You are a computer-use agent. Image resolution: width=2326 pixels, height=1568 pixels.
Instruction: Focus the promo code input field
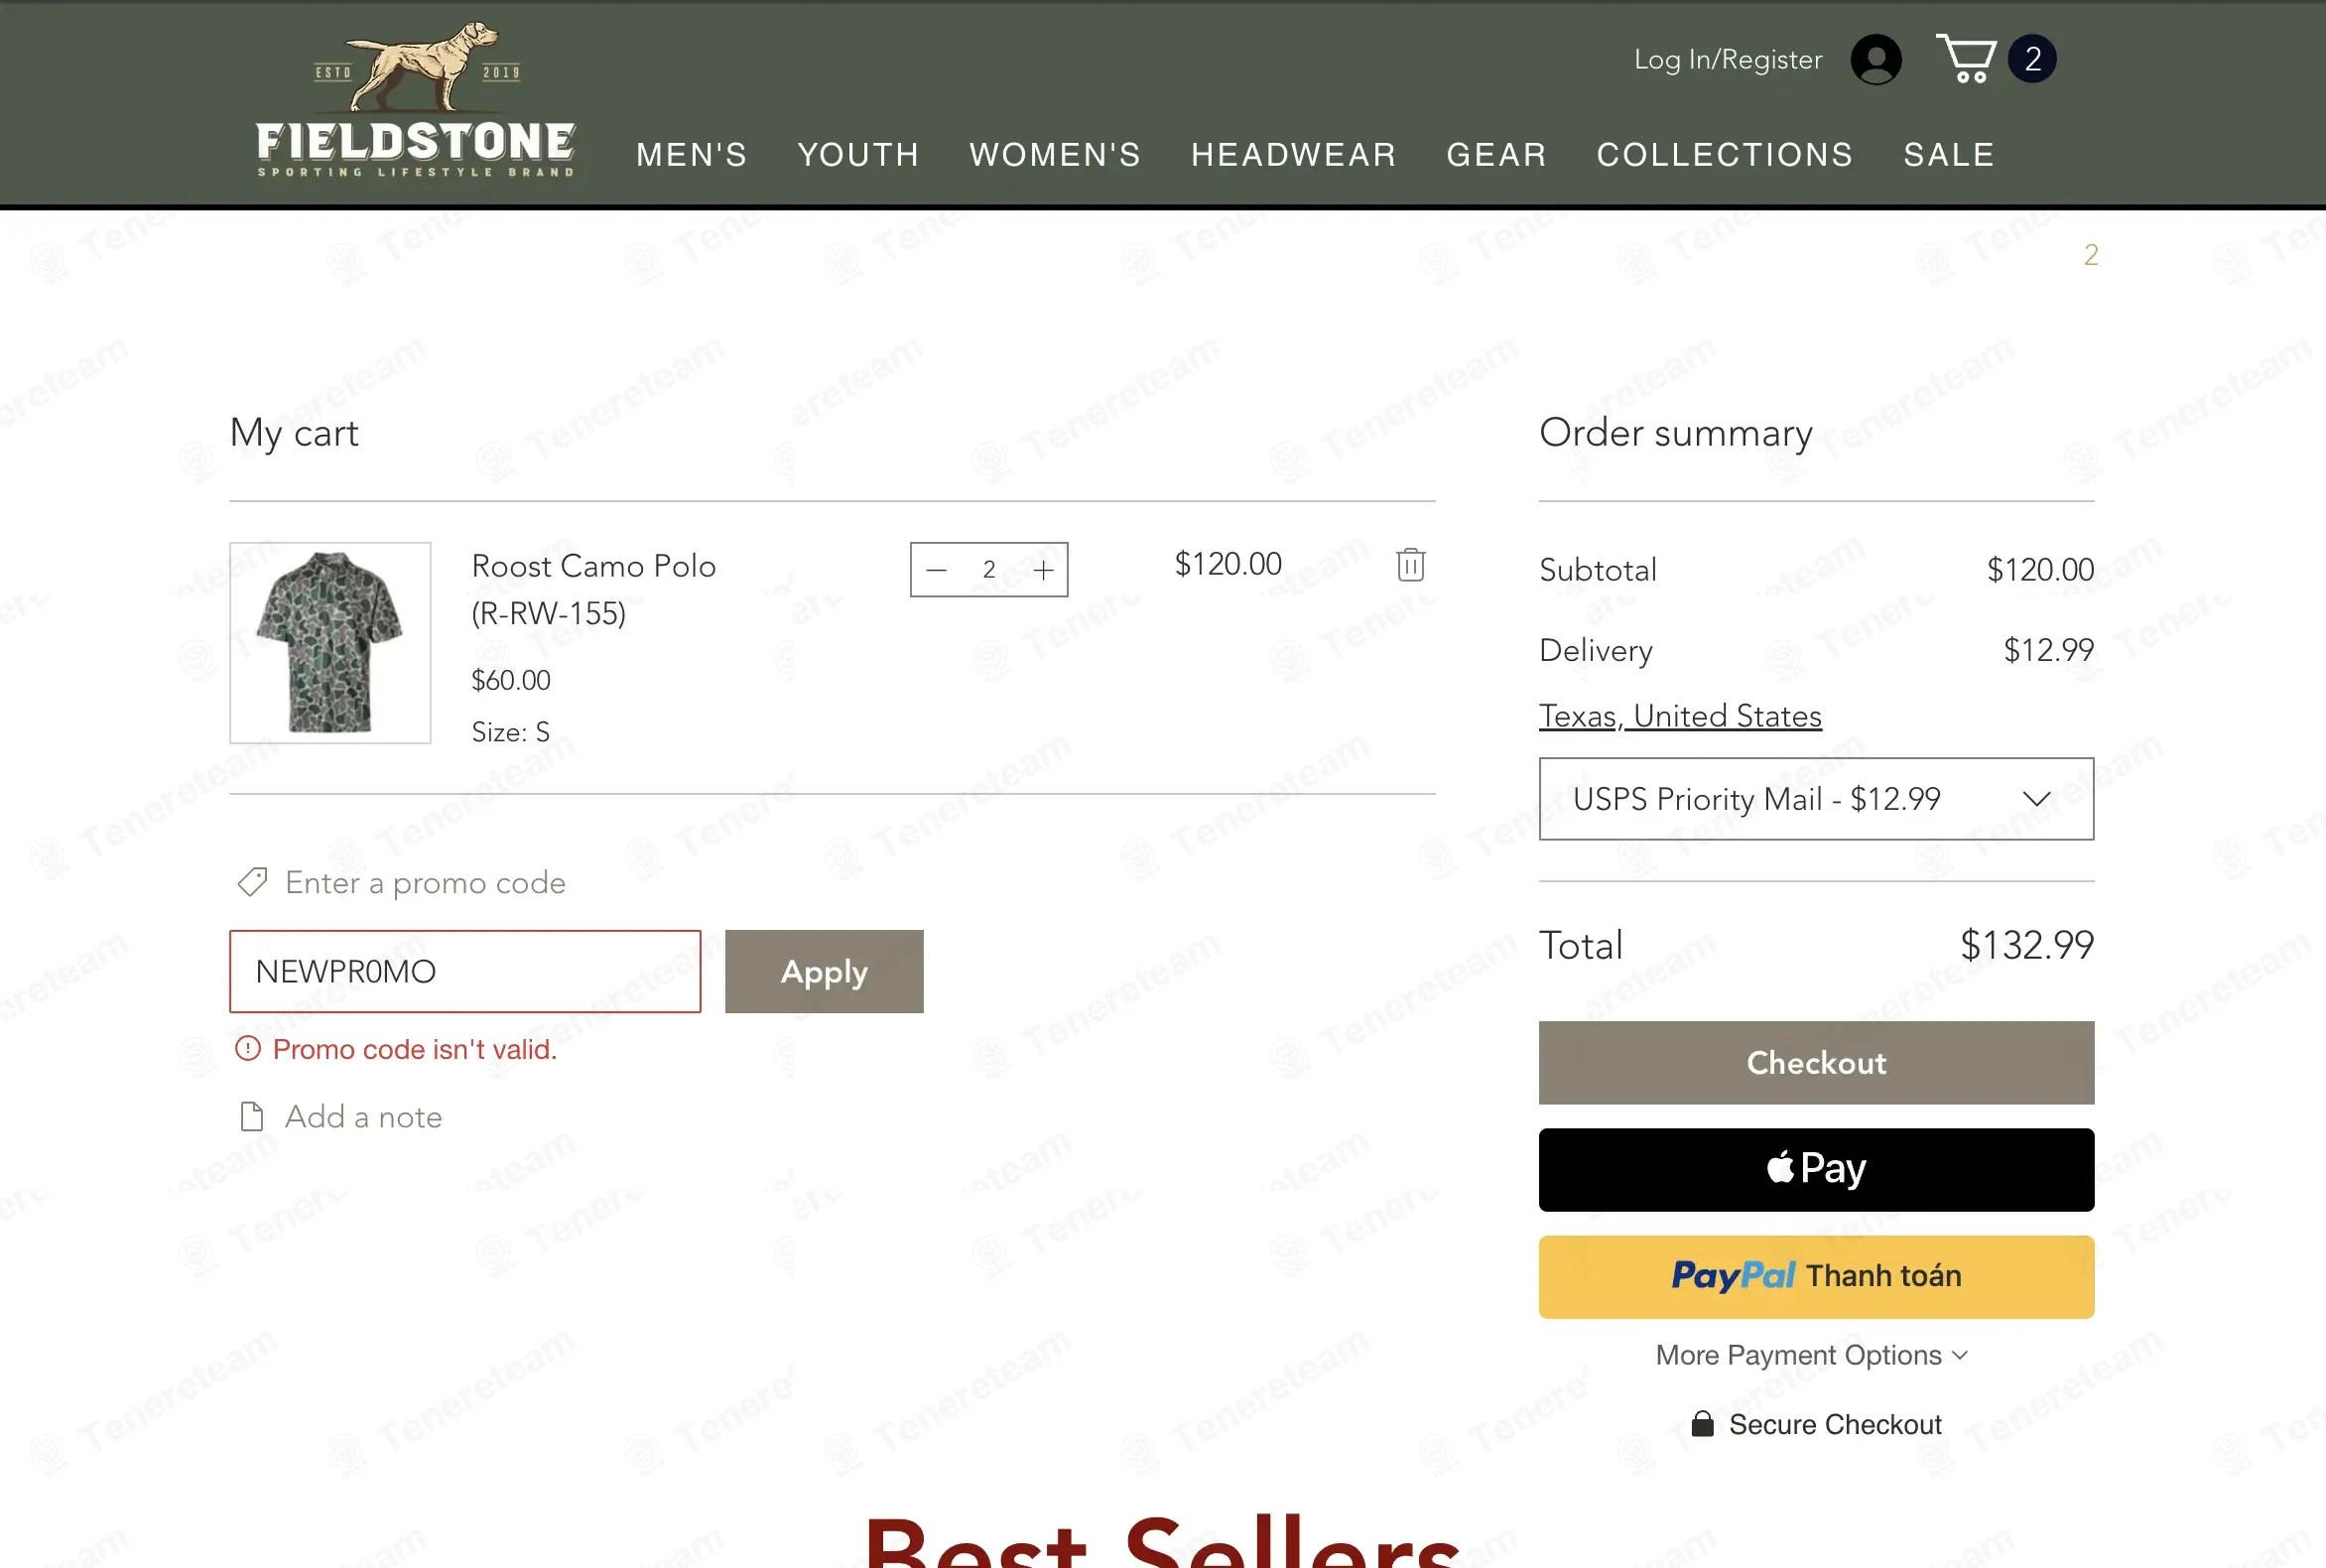(465, 971)
